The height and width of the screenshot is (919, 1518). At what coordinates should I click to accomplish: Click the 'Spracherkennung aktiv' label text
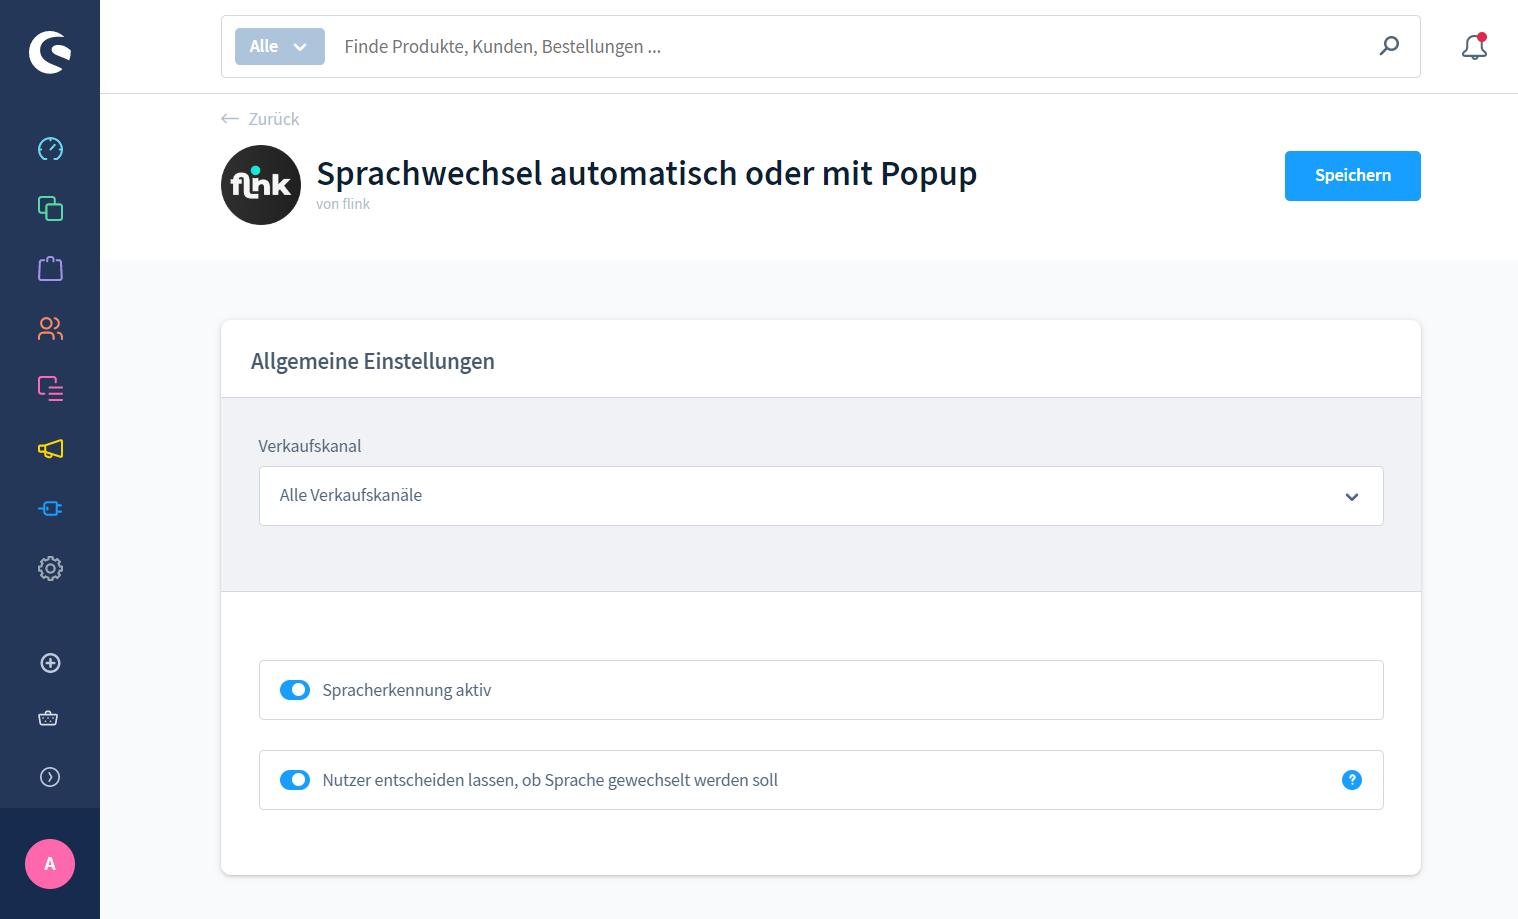[x=407, y=690]
